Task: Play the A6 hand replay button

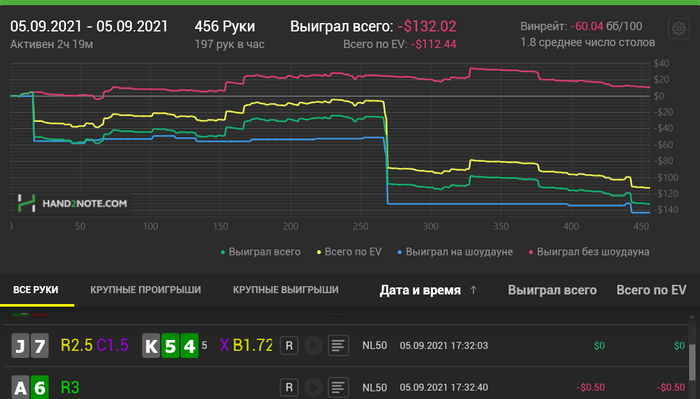Action: click(313, 387)
